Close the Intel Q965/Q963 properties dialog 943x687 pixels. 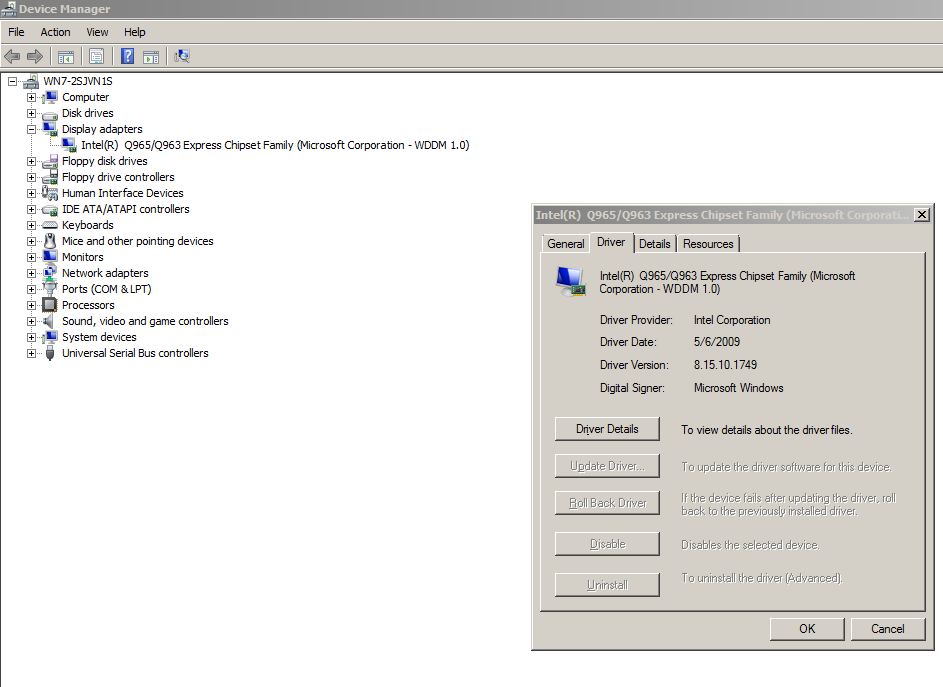[x=921, y=215]
